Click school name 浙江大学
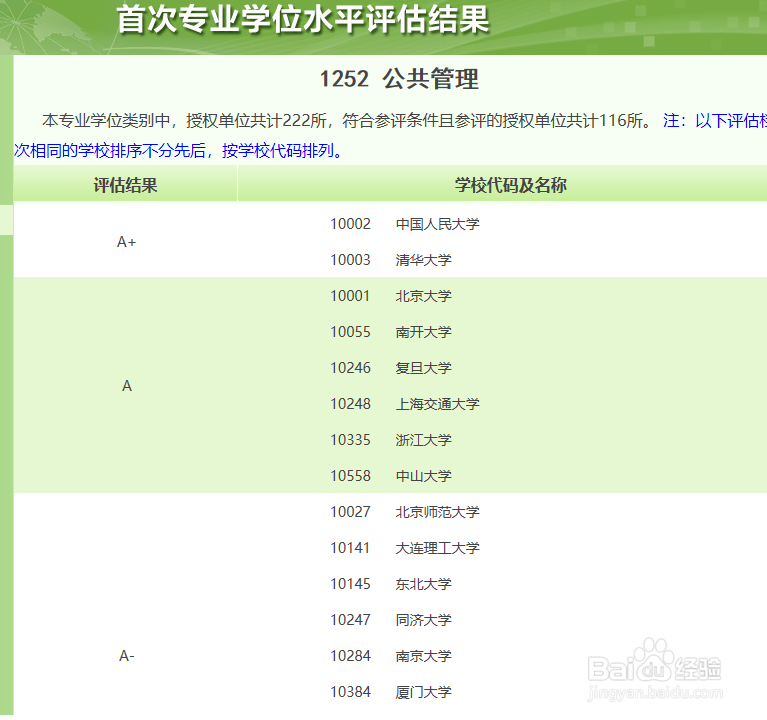This screenshot has height=720, width=767. tap(423, 440)
